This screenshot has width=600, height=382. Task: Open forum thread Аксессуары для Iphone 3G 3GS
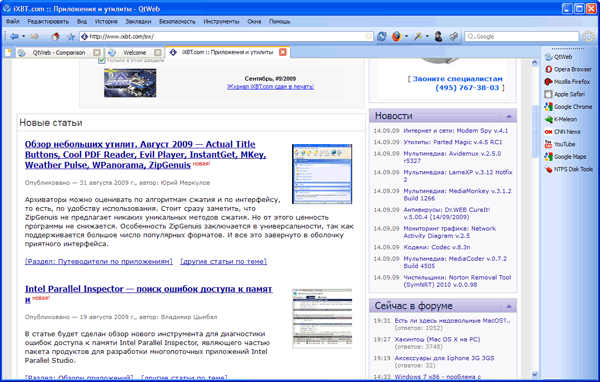pos(444,358)
